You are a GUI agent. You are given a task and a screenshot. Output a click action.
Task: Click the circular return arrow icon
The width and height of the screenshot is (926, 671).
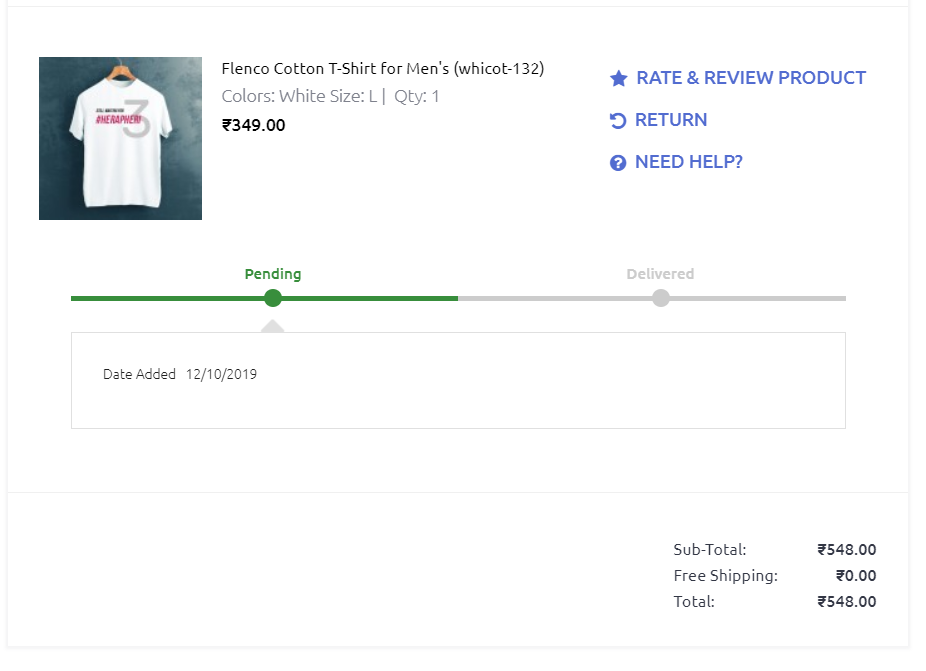(x=618, y=121)
